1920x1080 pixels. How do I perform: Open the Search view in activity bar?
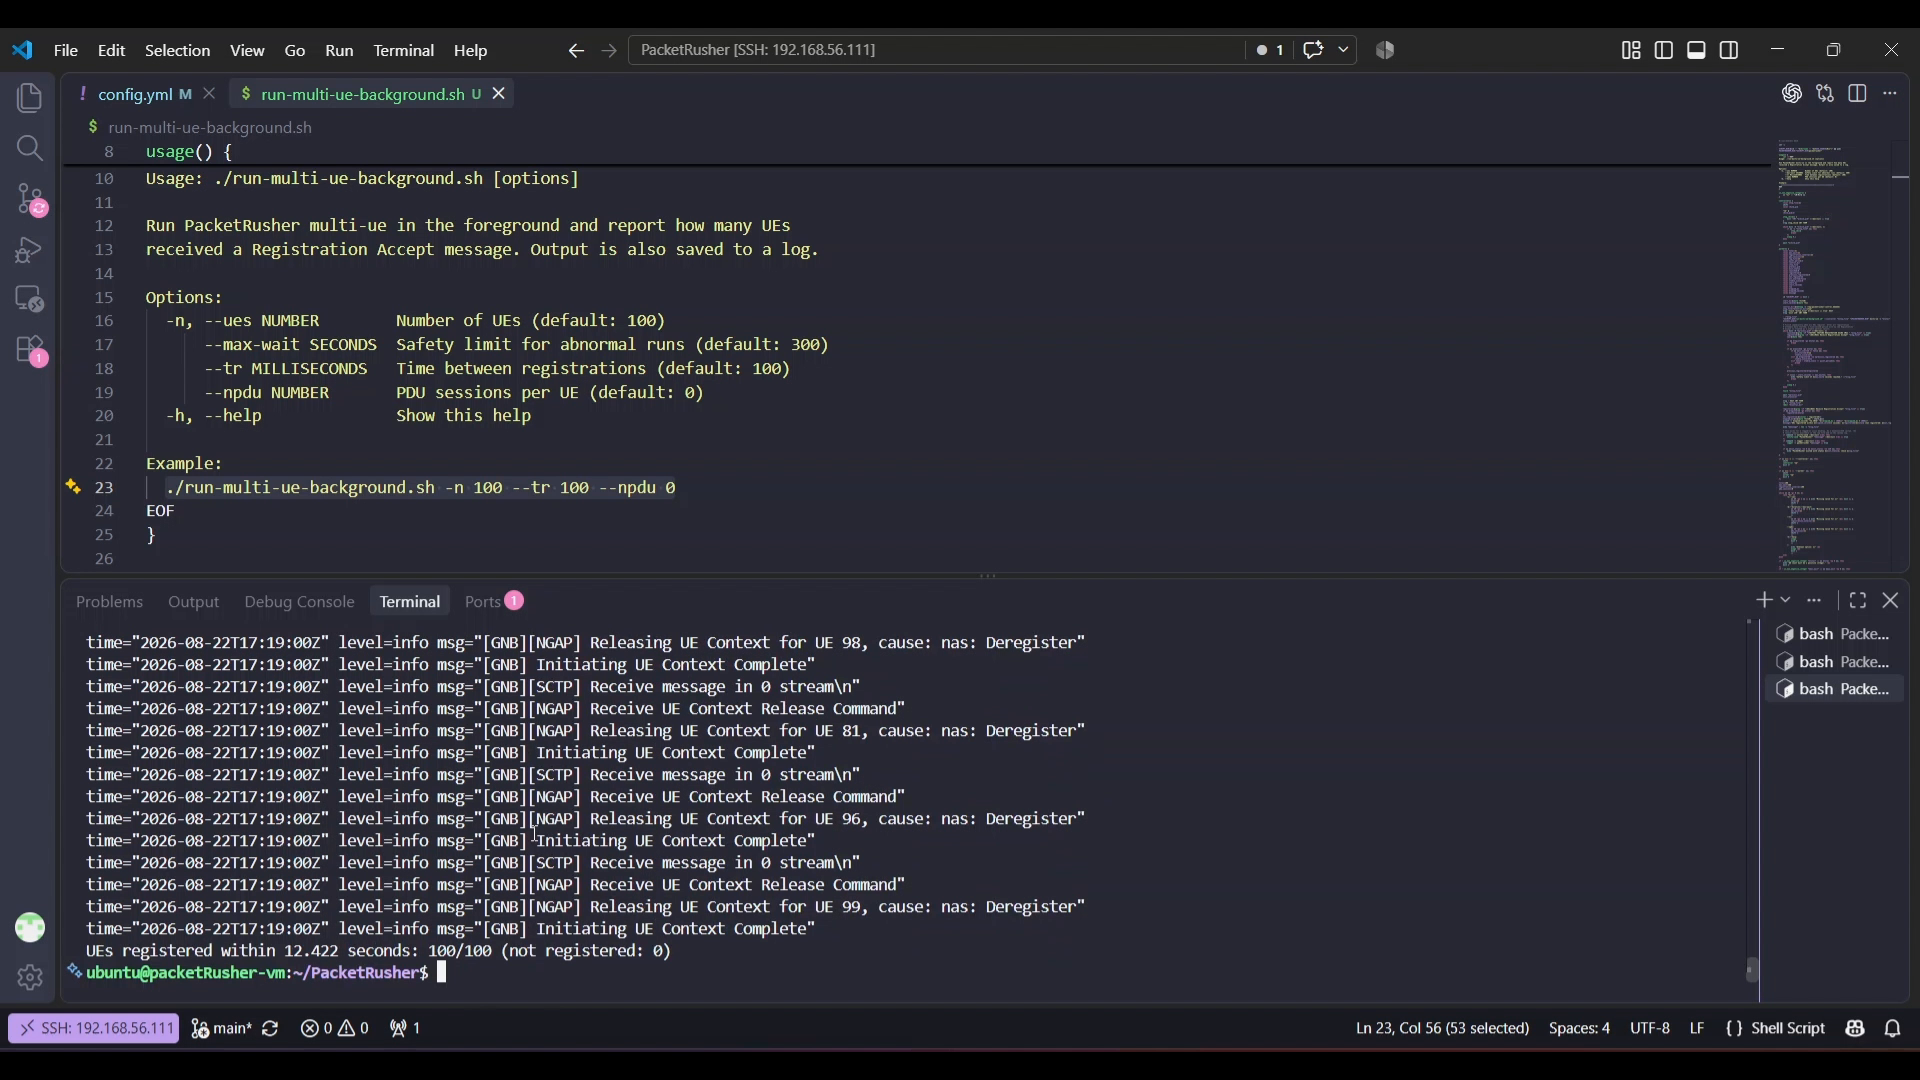(x=30, y=148)
